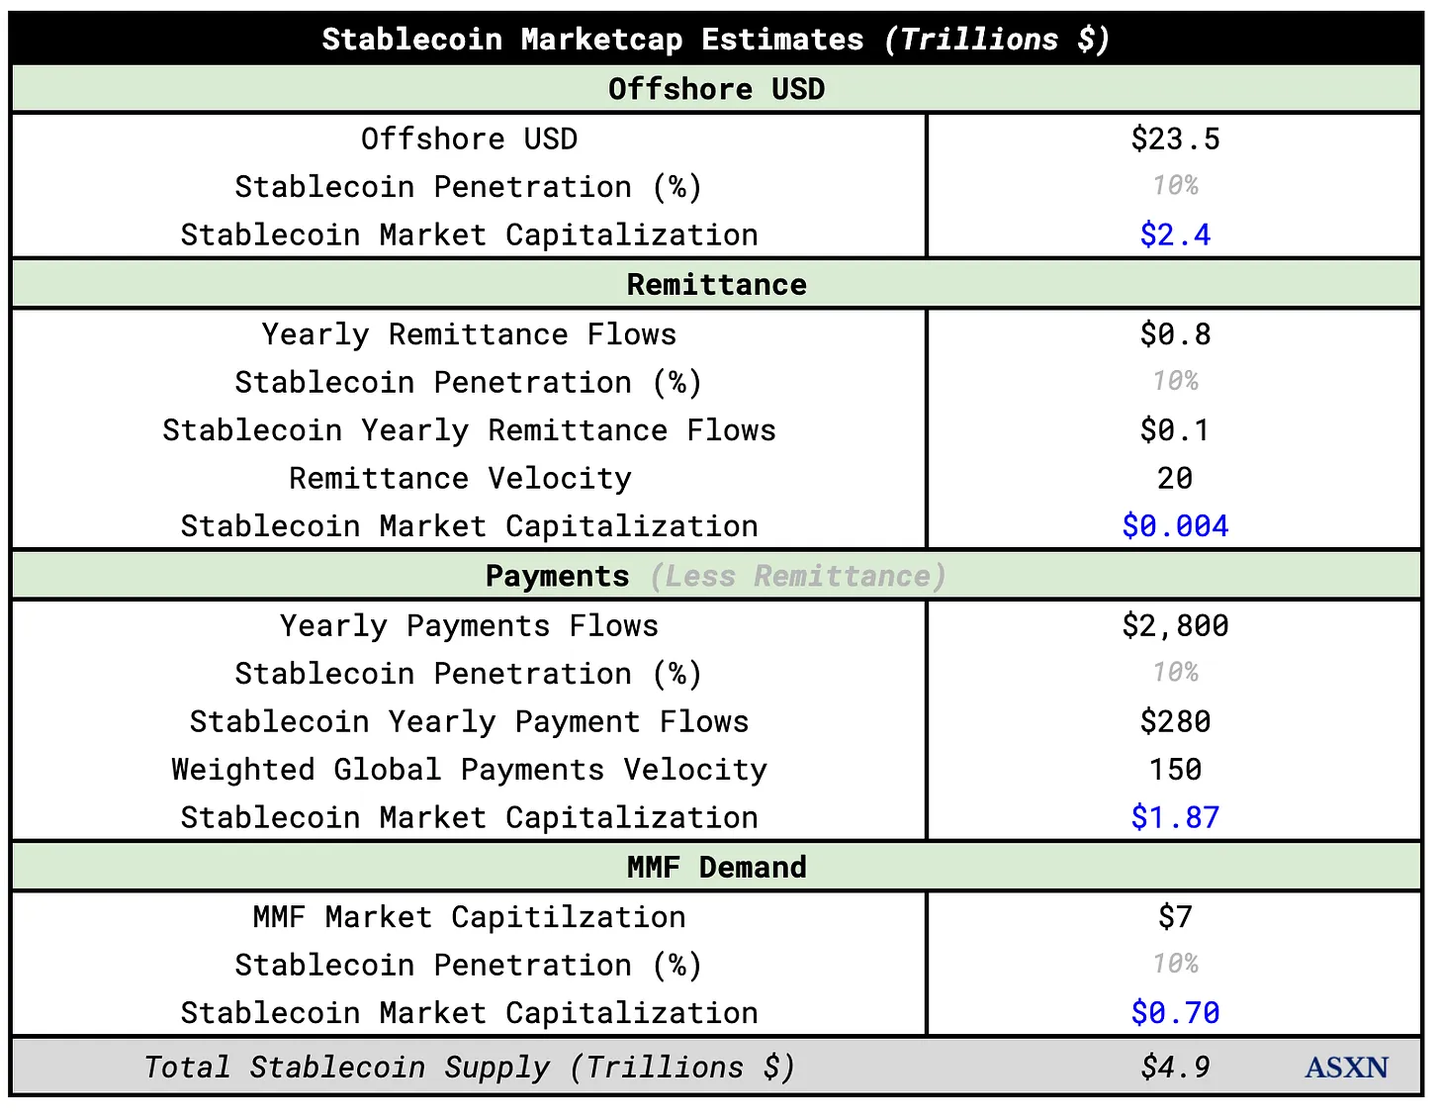
Task: Click the $2,800 payments flows value
Action: (1175, 627)
